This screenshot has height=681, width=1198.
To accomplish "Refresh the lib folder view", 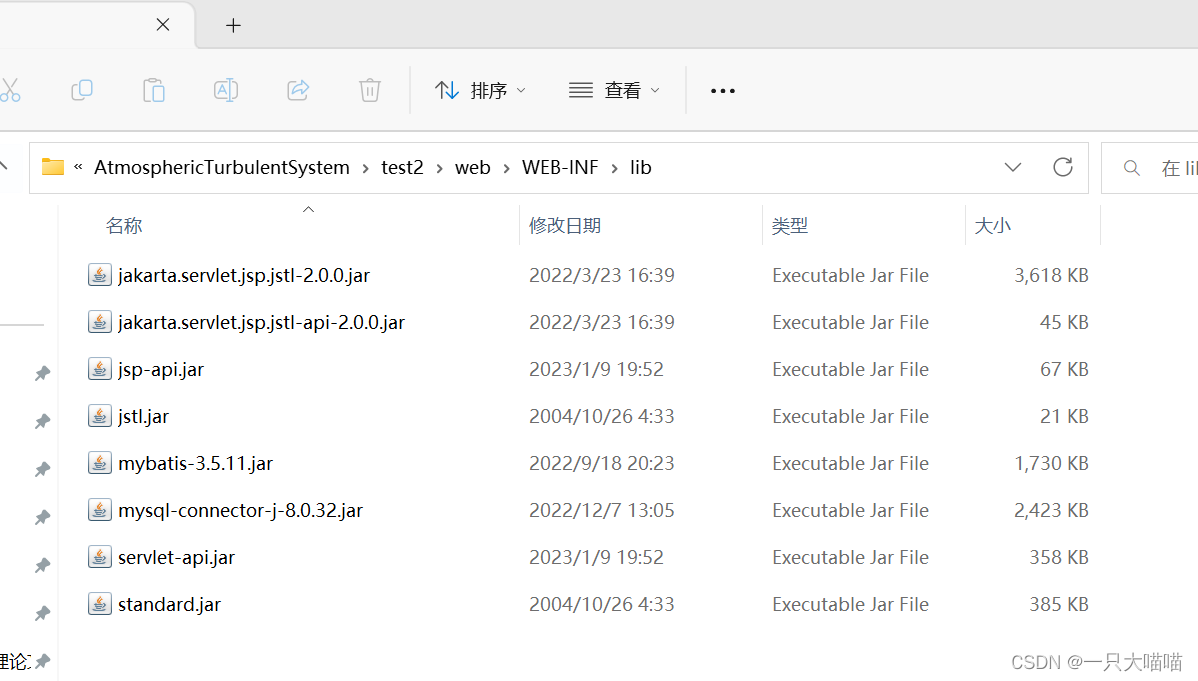I will click(x=1063, y=167).
